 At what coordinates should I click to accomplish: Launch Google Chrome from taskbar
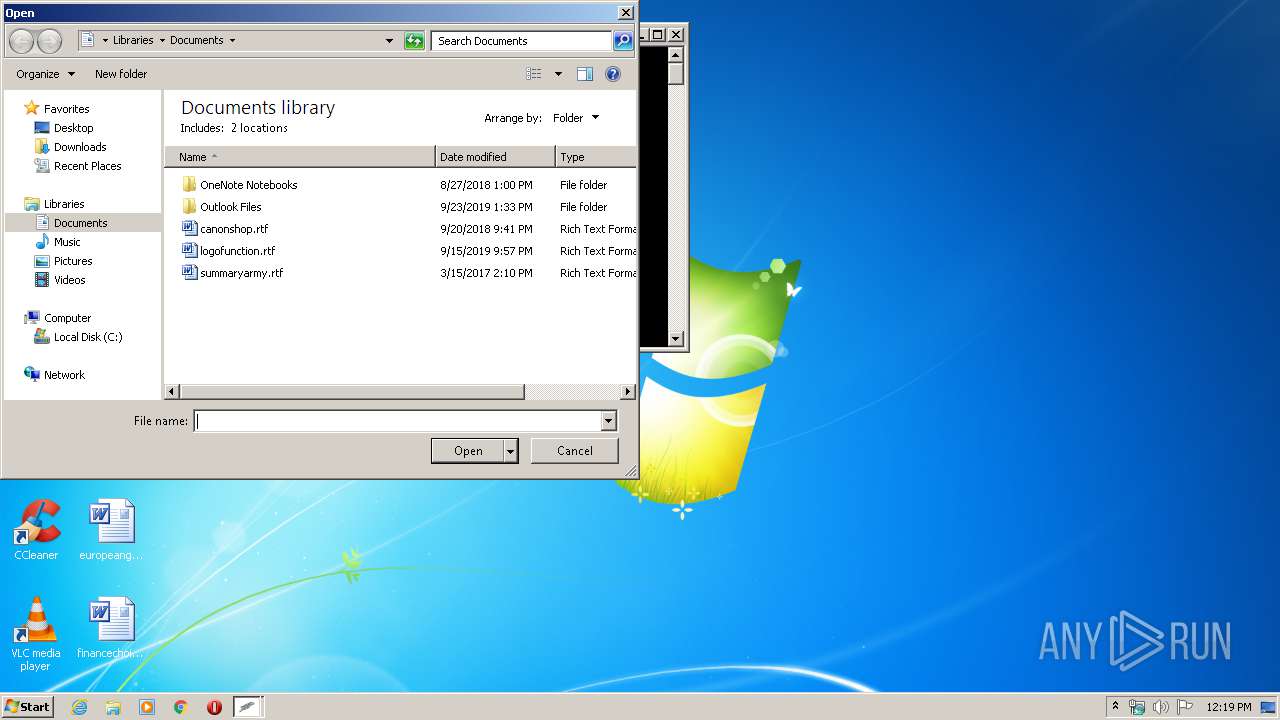point(181,707)
